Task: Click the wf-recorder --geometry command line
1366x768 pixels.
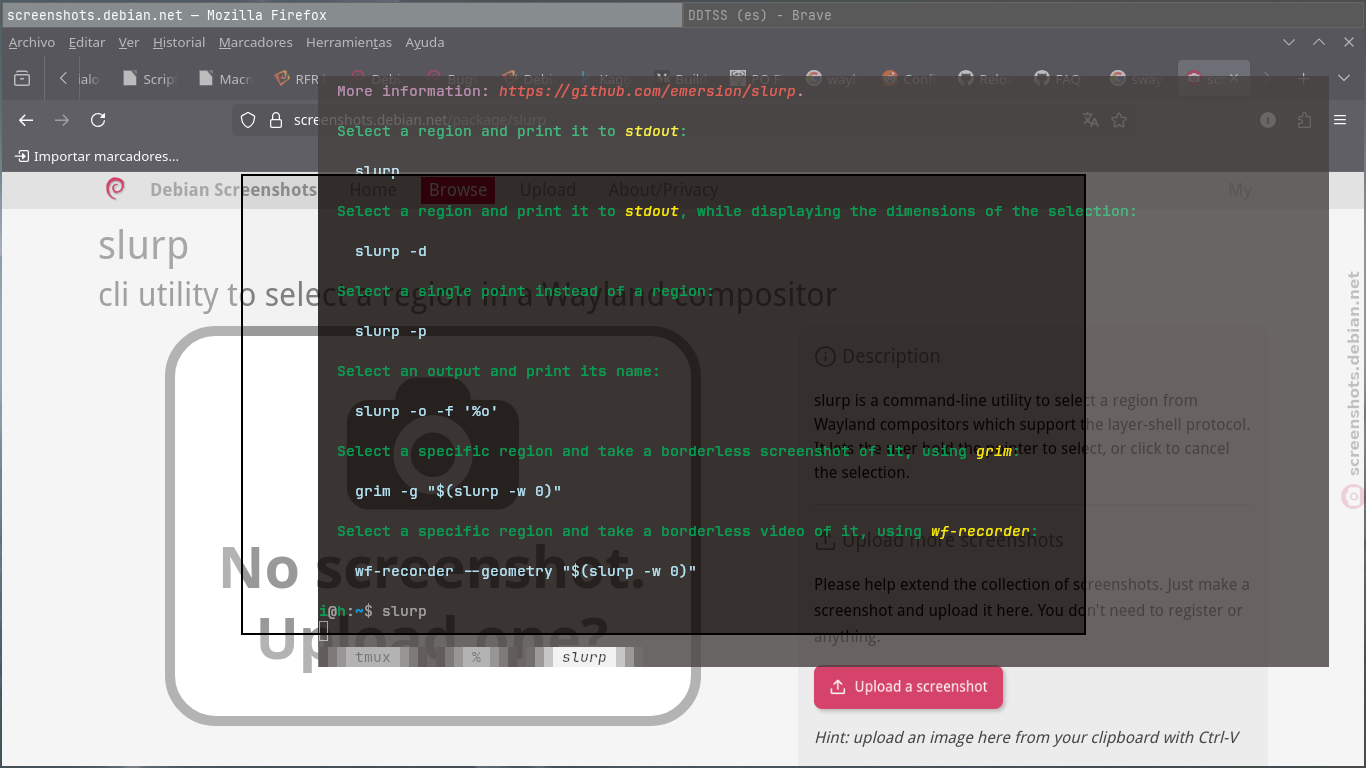Action: [525, 571]
